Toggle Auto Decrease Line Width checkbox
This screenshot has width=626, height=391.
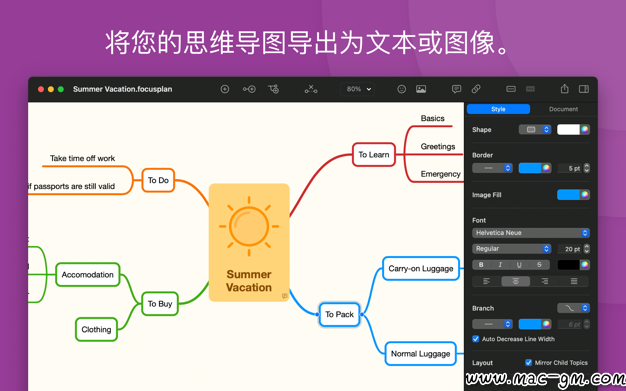coord(475,339)
